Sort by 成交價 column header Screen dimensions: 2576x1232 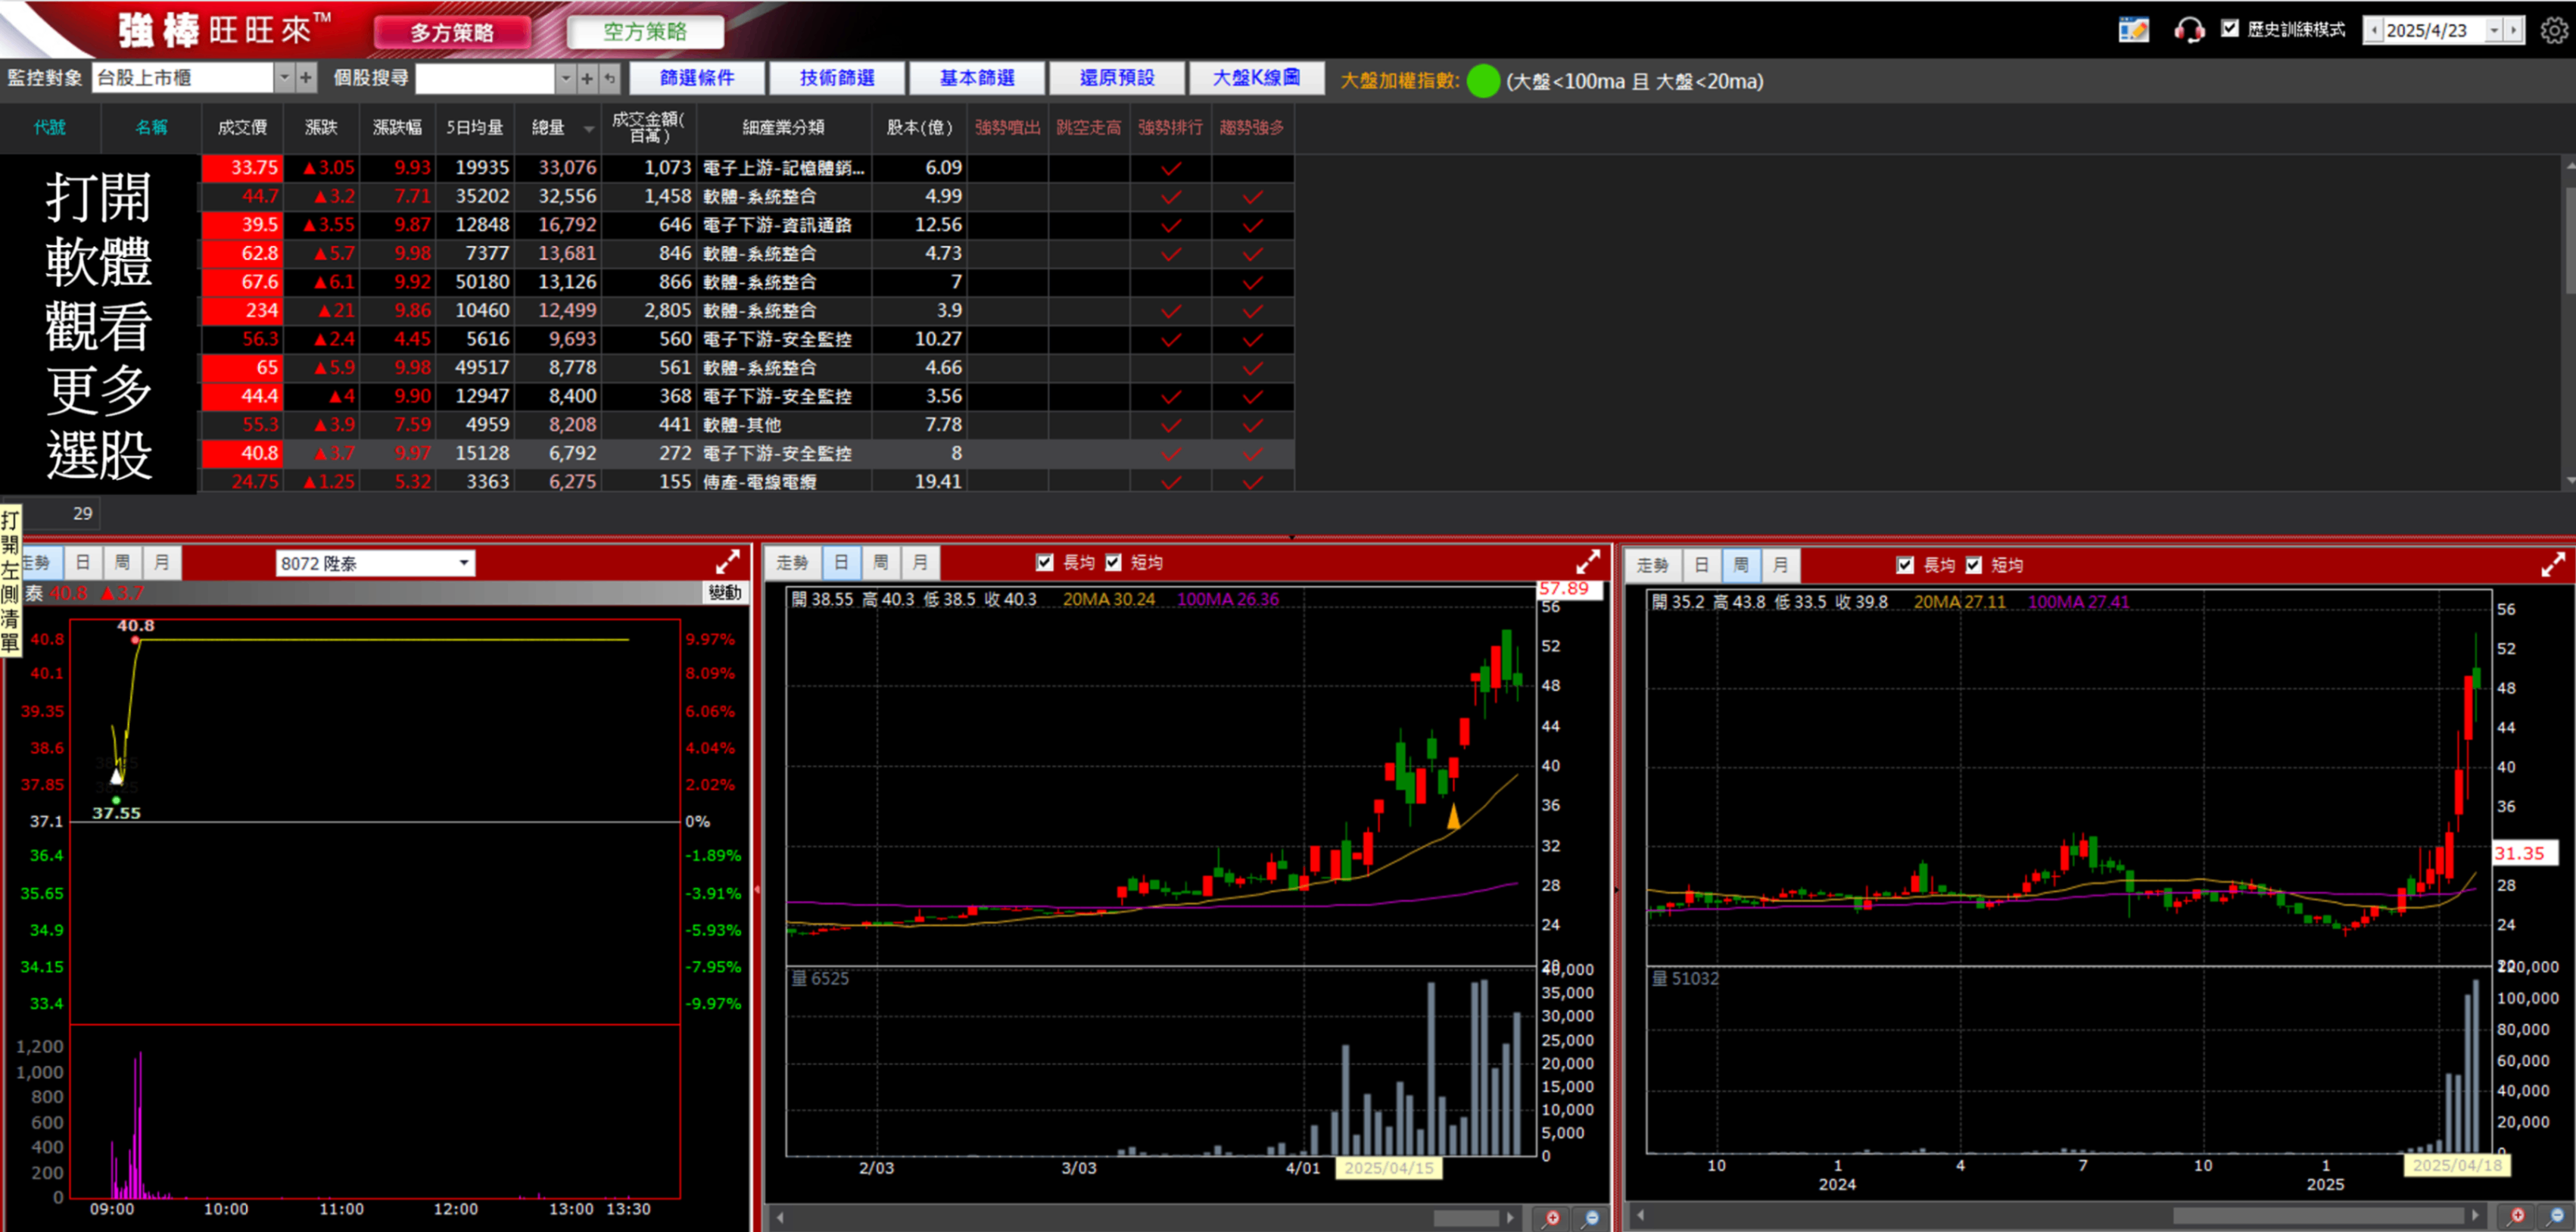242,127
